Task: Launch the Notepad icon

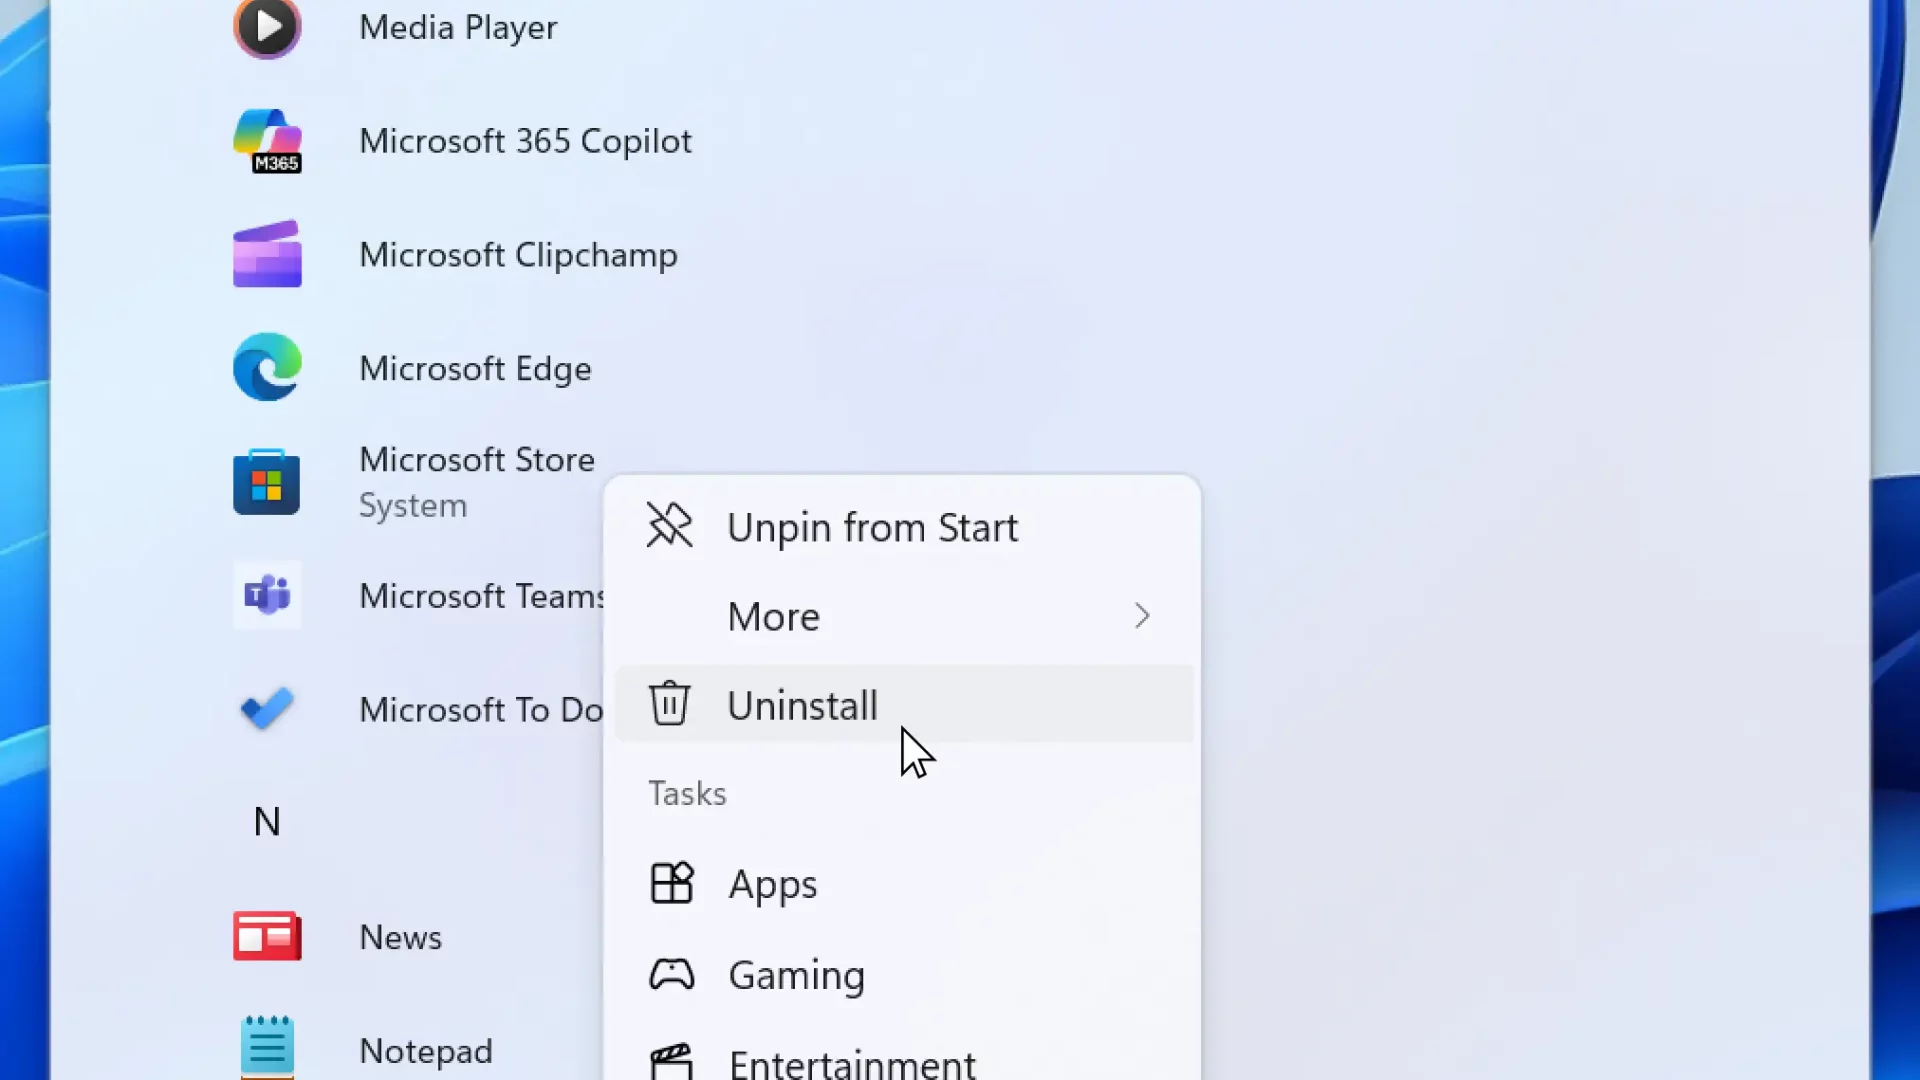Action: point(267,1047)
